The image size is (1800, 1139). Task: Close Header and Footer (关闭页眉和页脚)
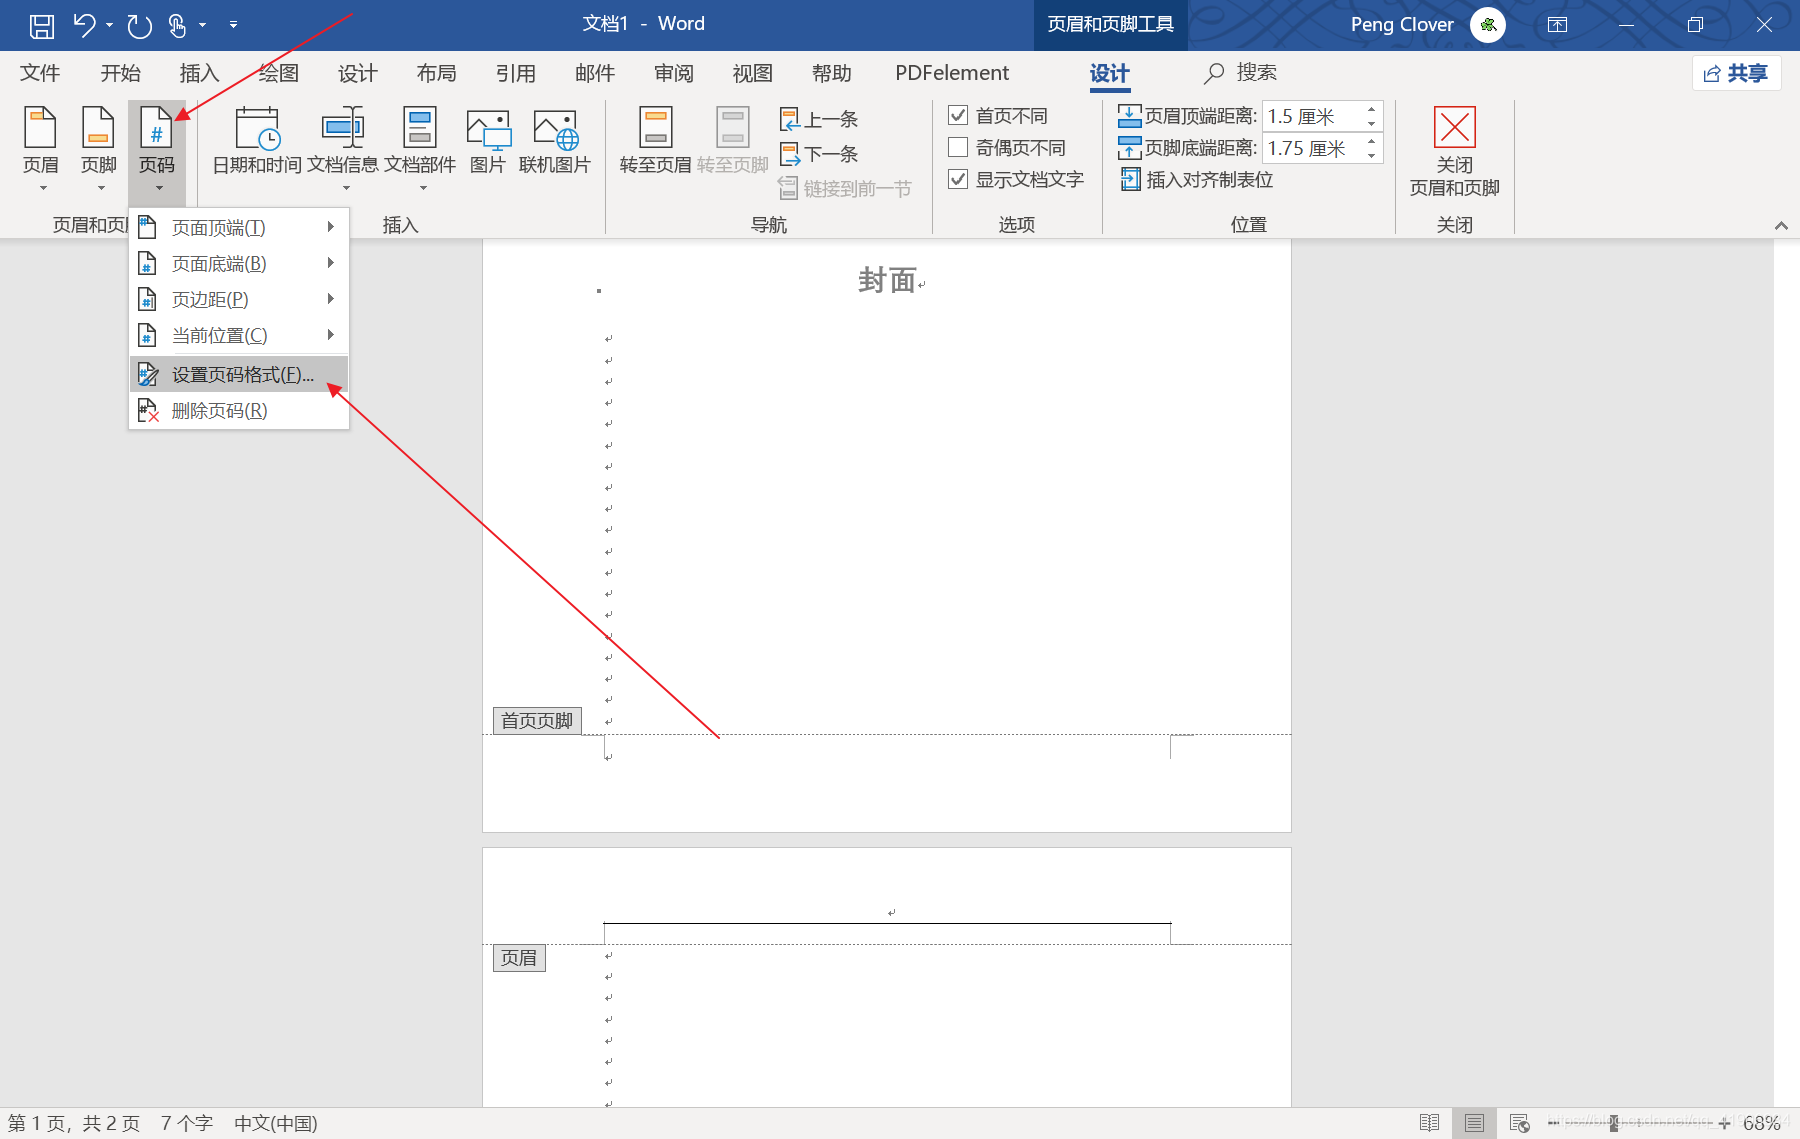1455,152
